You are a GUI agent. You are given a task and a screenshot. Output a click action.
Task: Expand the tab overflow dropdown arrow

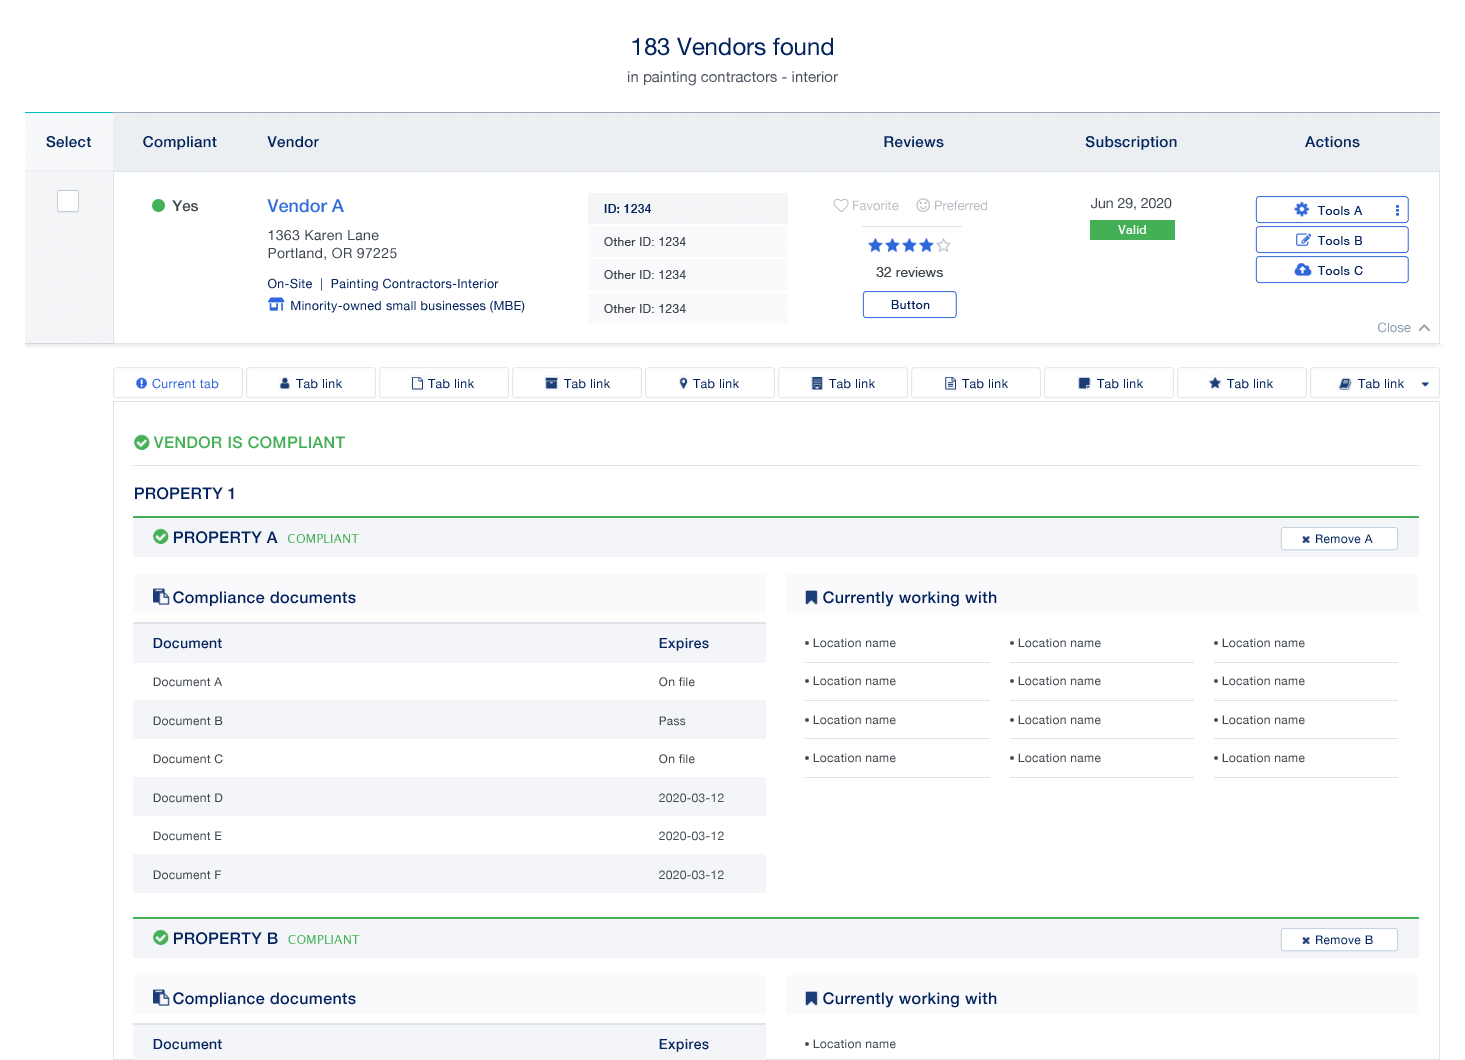[1425, 384]
